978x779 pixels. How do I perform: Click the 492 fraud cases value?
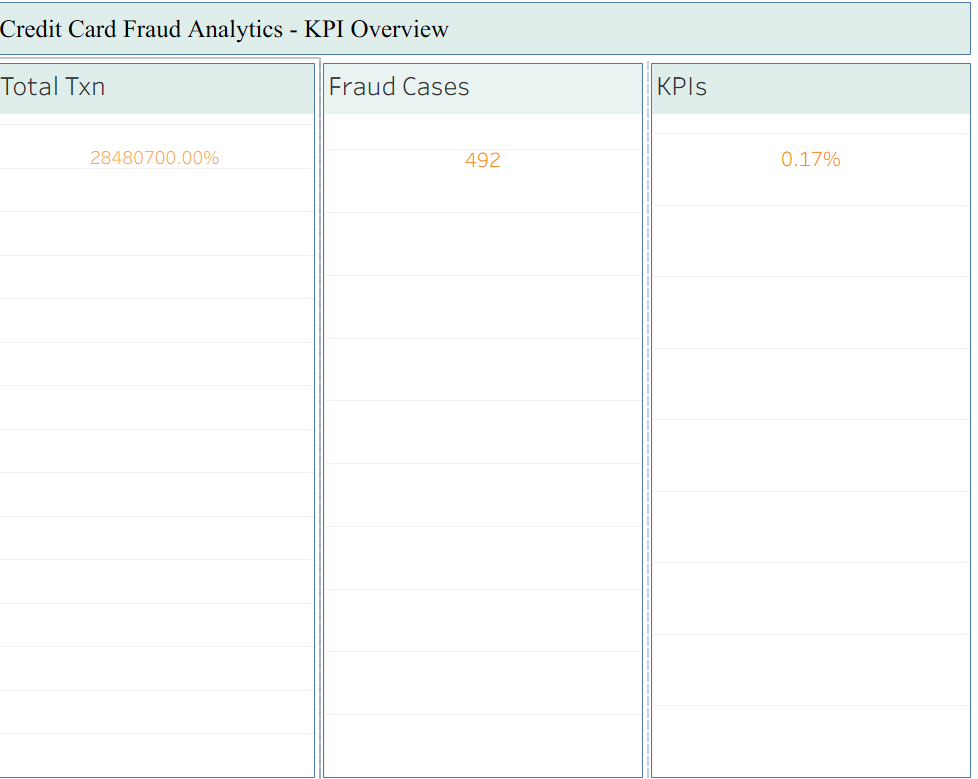point(483,160)
